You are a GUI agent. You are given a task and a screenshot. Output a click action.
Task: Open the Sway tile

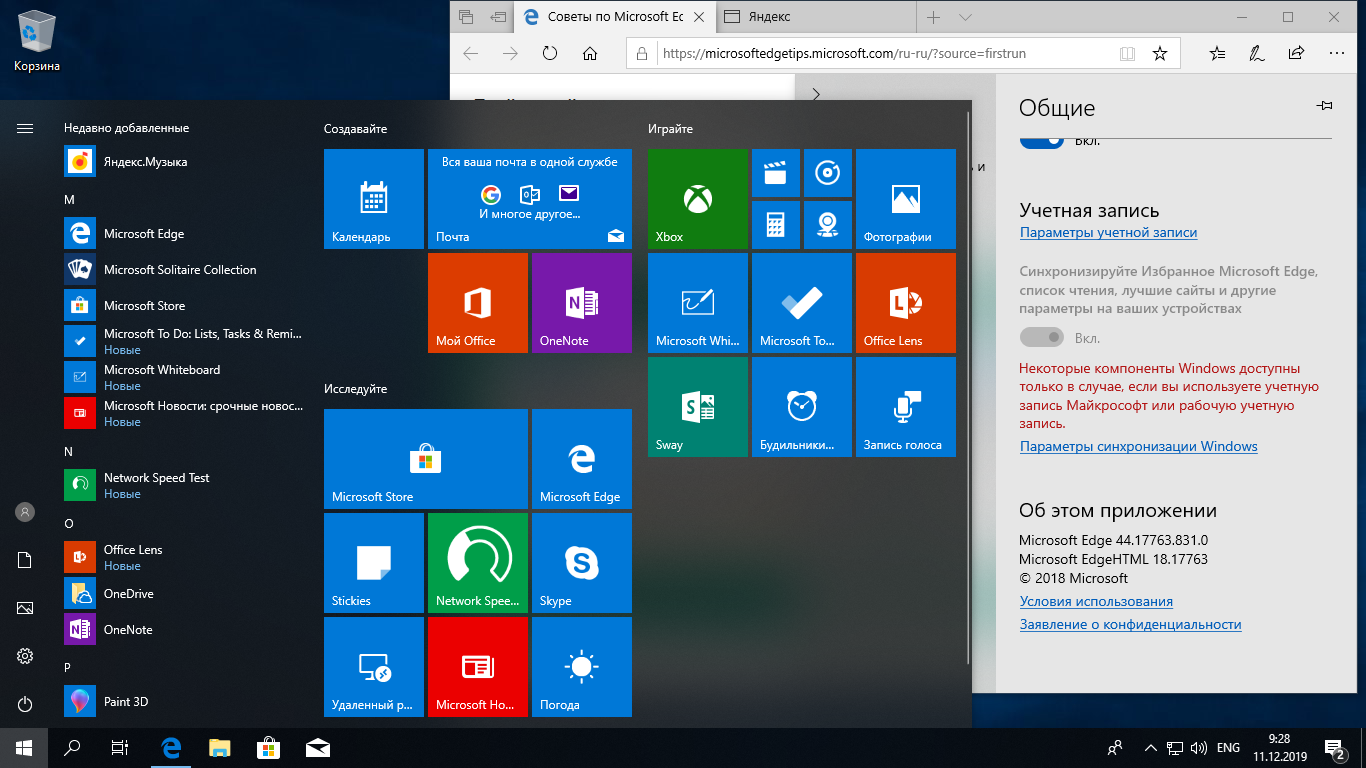coord(698,407)
